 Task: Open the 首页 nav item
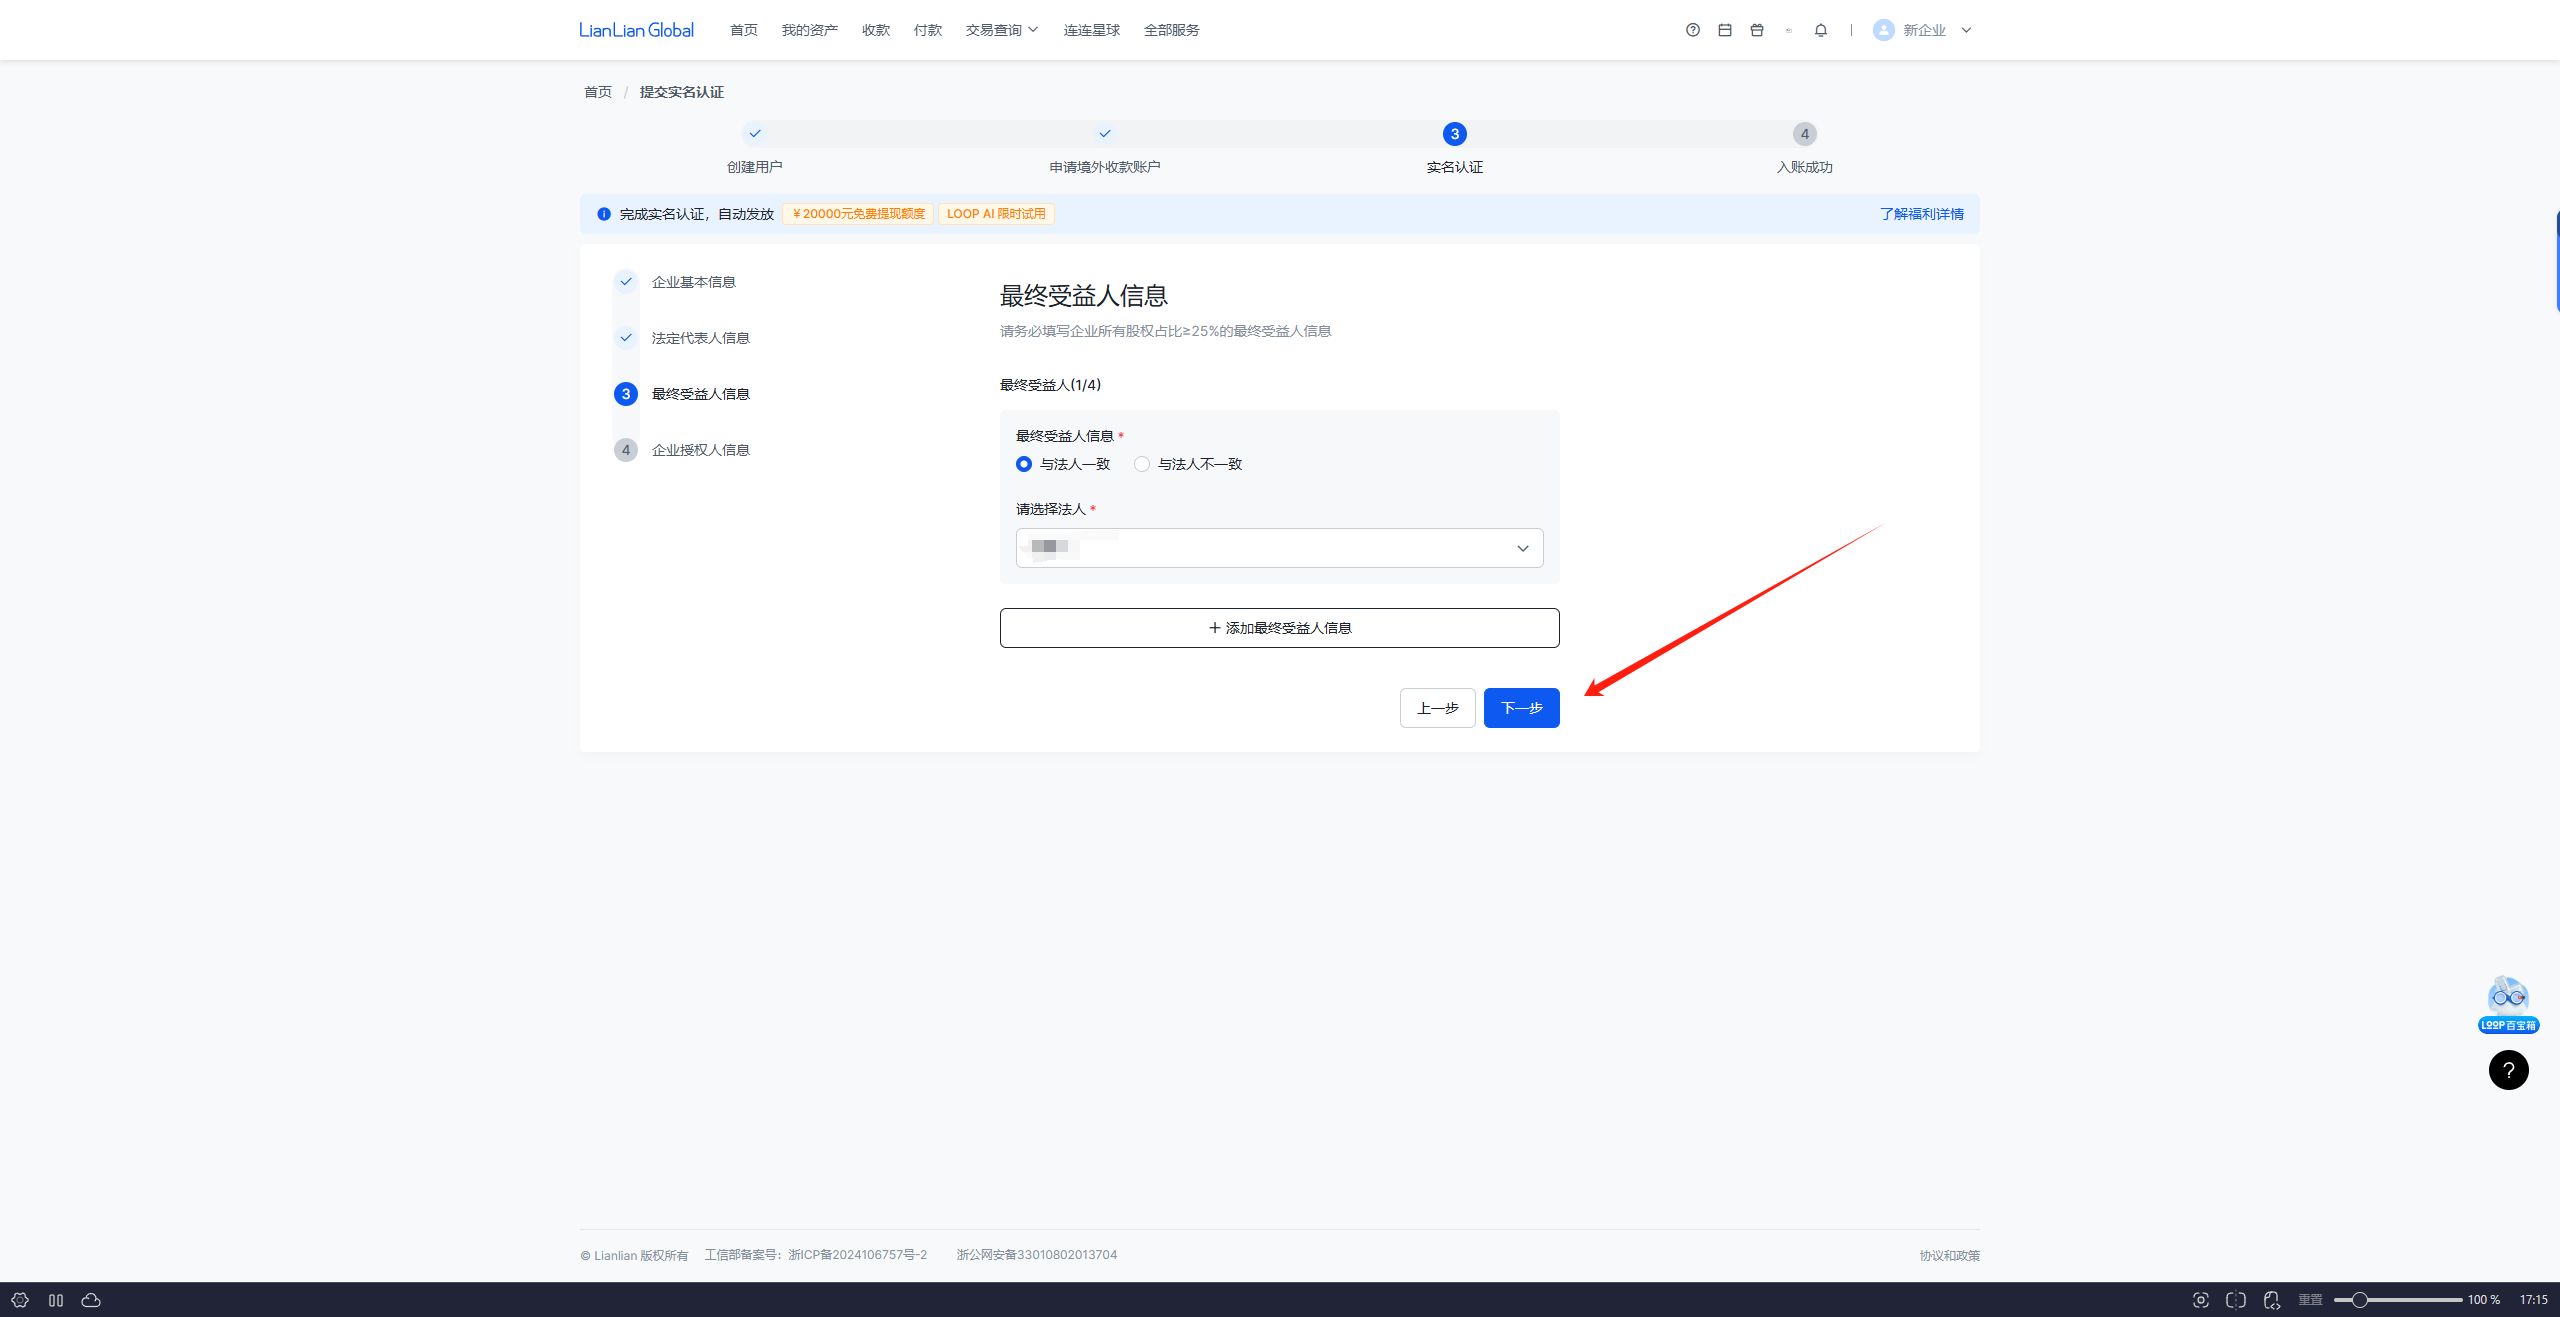pos(744,30)
